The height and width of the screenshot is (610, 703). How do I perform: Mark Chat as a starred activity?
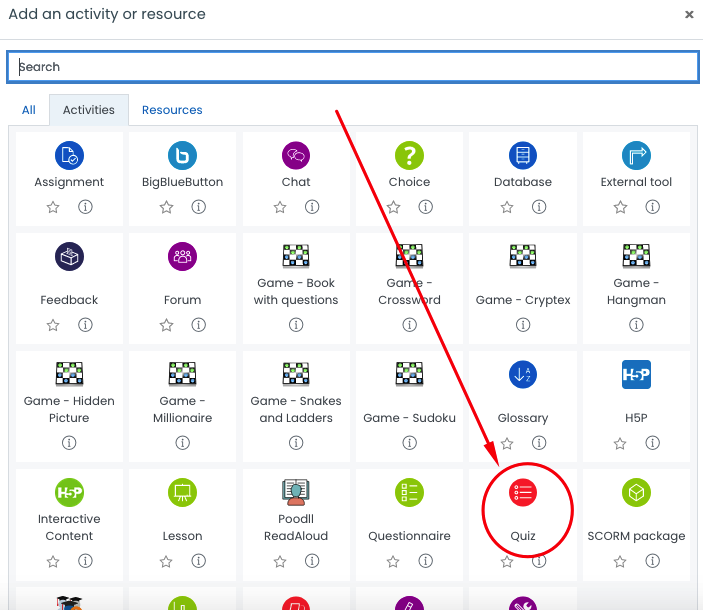[280, 207]
